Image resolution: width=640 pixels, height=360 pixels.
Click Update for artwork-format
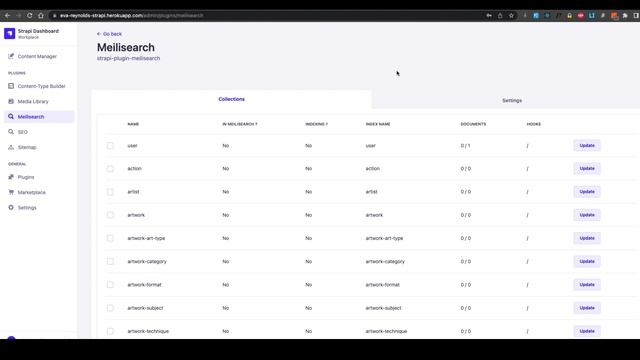587,284
